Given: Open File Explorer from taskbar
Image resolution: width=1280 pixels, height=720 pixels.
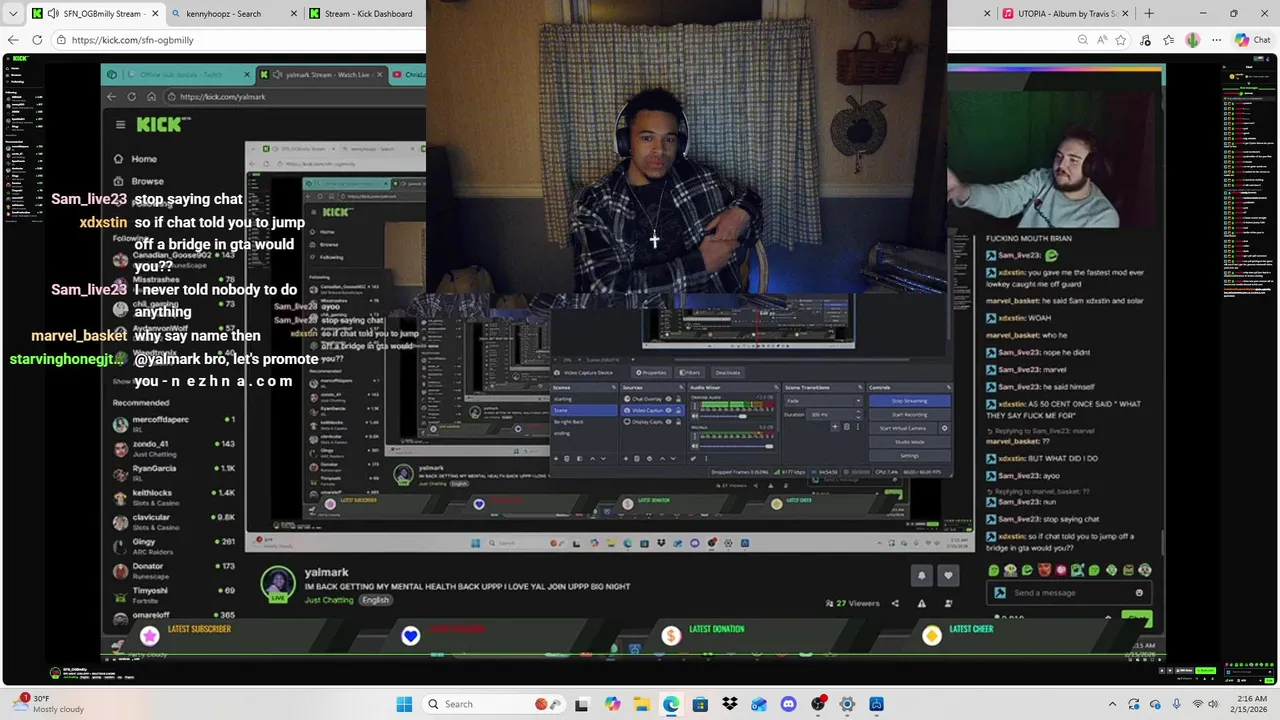Looking at the screenshot, I should click(641, 704).
